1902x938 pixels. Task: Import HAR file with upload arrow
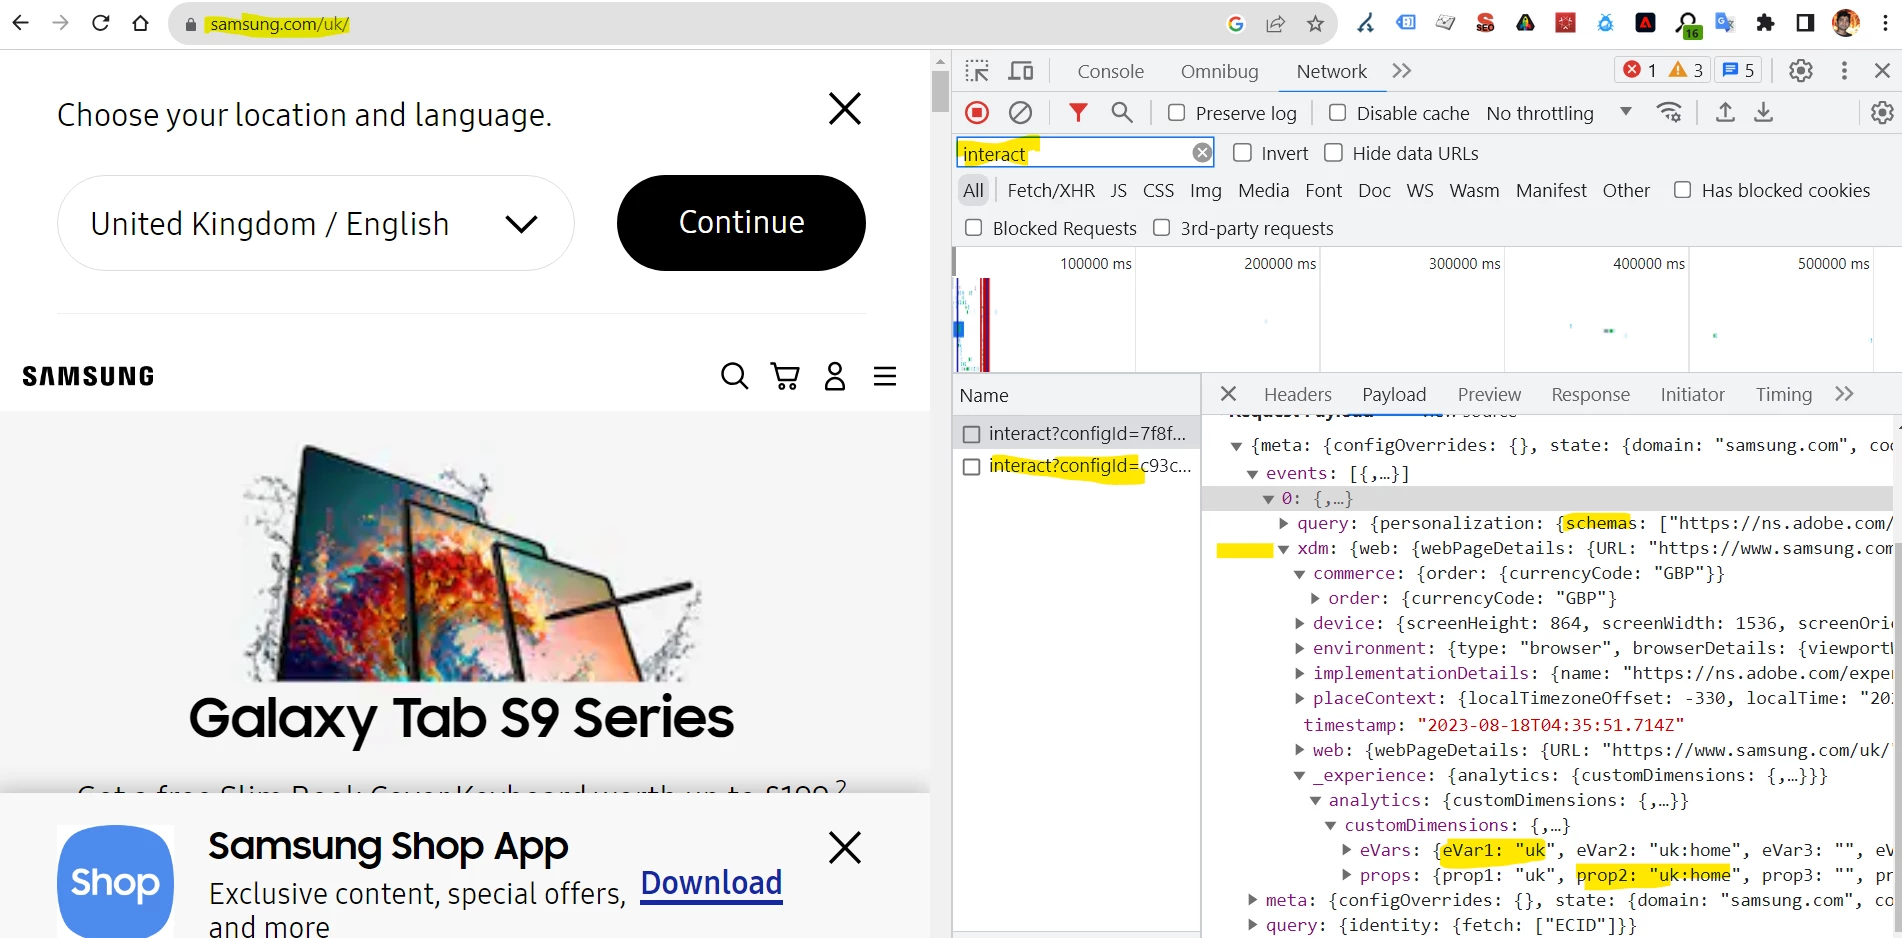[1725, 113]
